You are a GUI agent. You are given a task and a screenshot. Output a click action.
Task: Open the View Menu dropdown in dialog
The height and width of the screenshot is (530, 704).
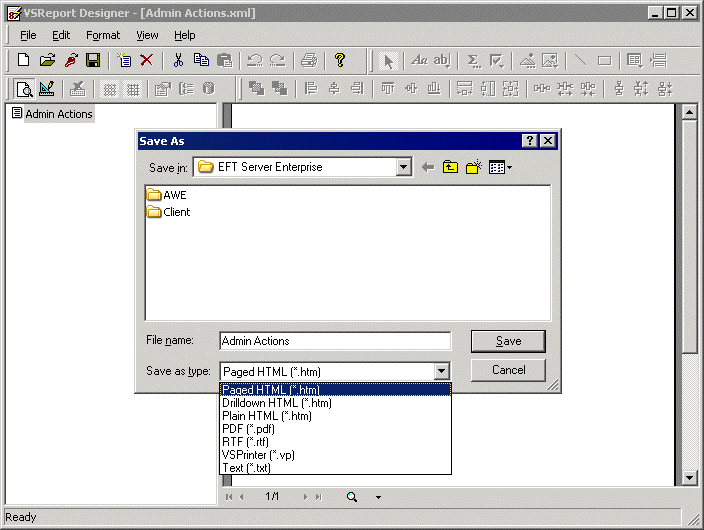point(500,168)
